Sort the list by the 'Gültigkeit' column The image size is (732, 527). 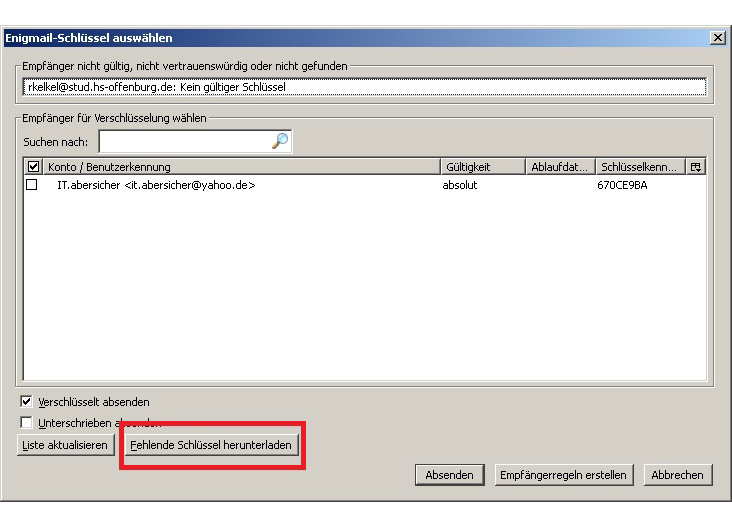tap(482, 167)
